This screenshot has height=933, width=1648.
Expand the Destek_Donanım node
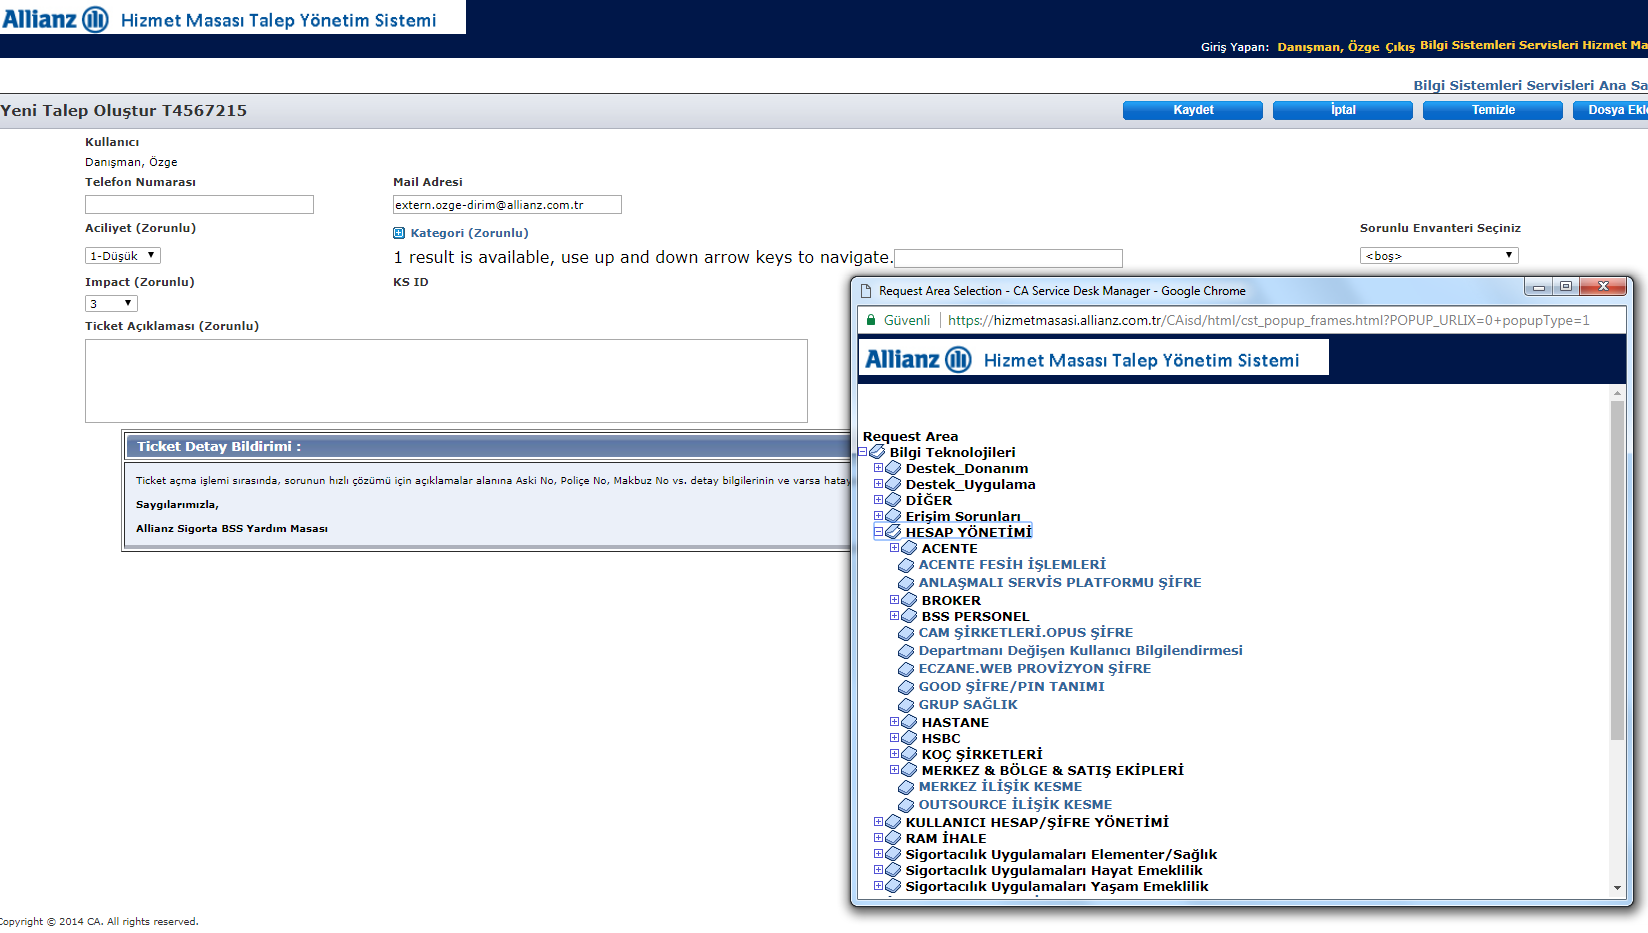point(879,468)
